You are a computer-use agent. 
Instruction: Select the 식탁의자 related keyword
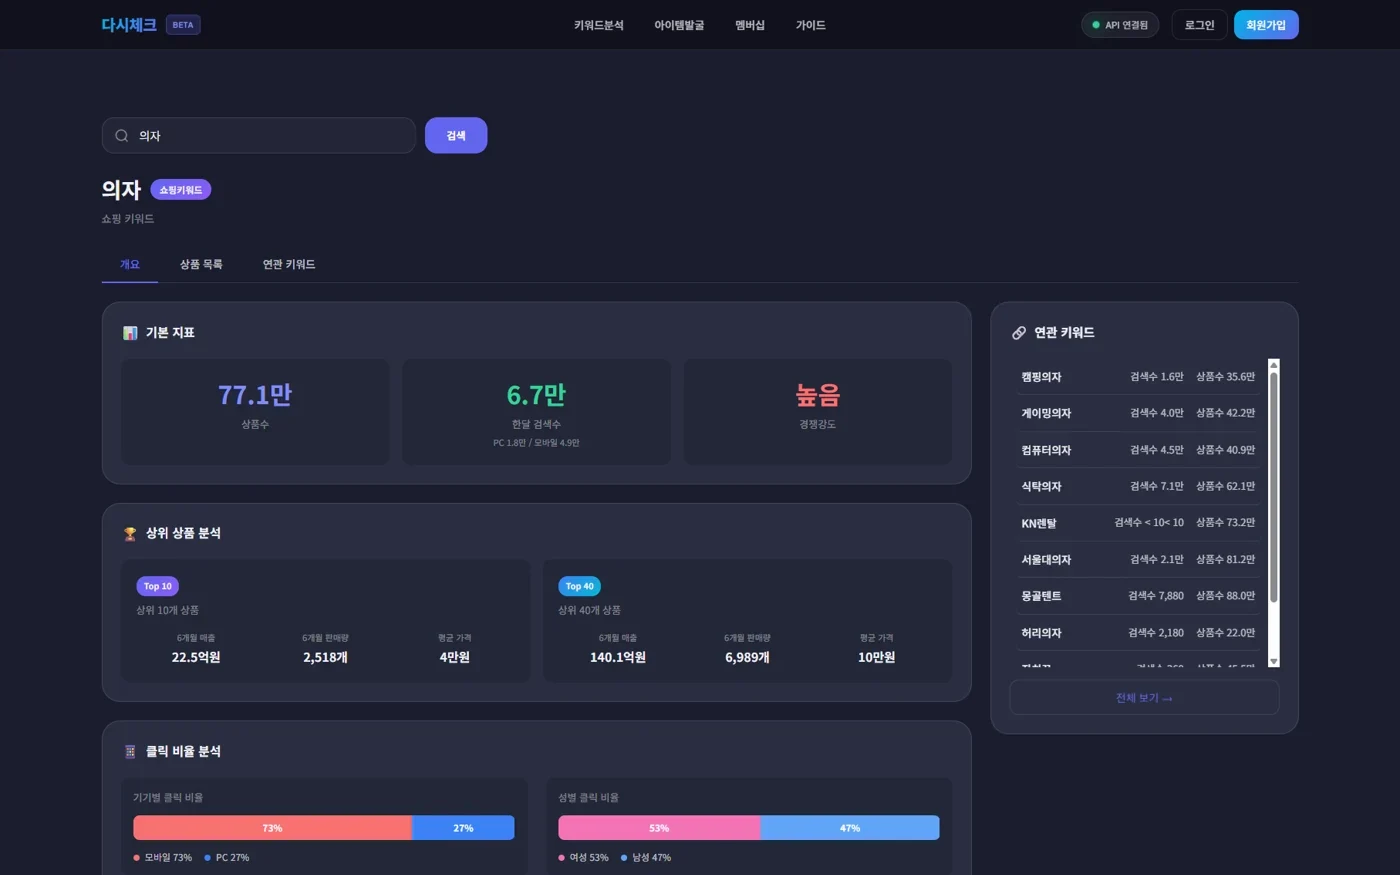pos(1138,486)
